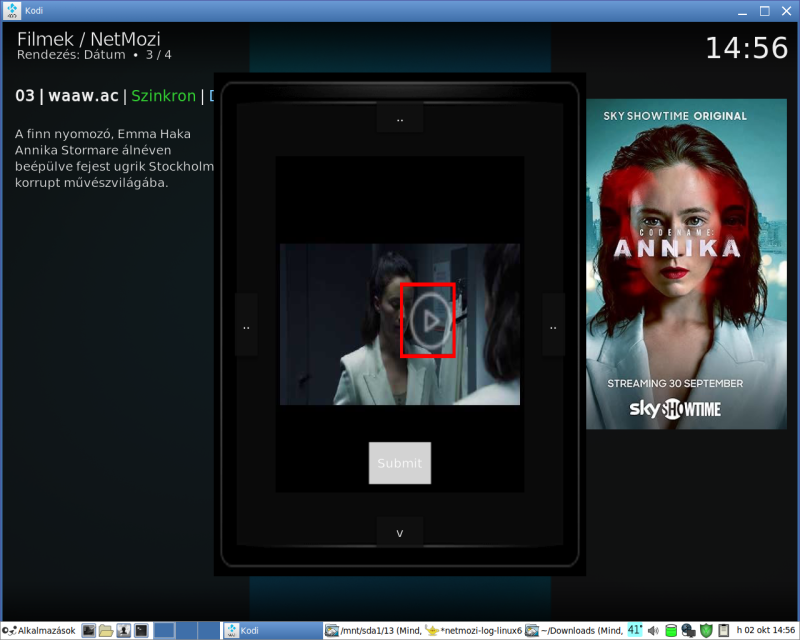Click the 14:56 clock in Kodi

[746, 48]
